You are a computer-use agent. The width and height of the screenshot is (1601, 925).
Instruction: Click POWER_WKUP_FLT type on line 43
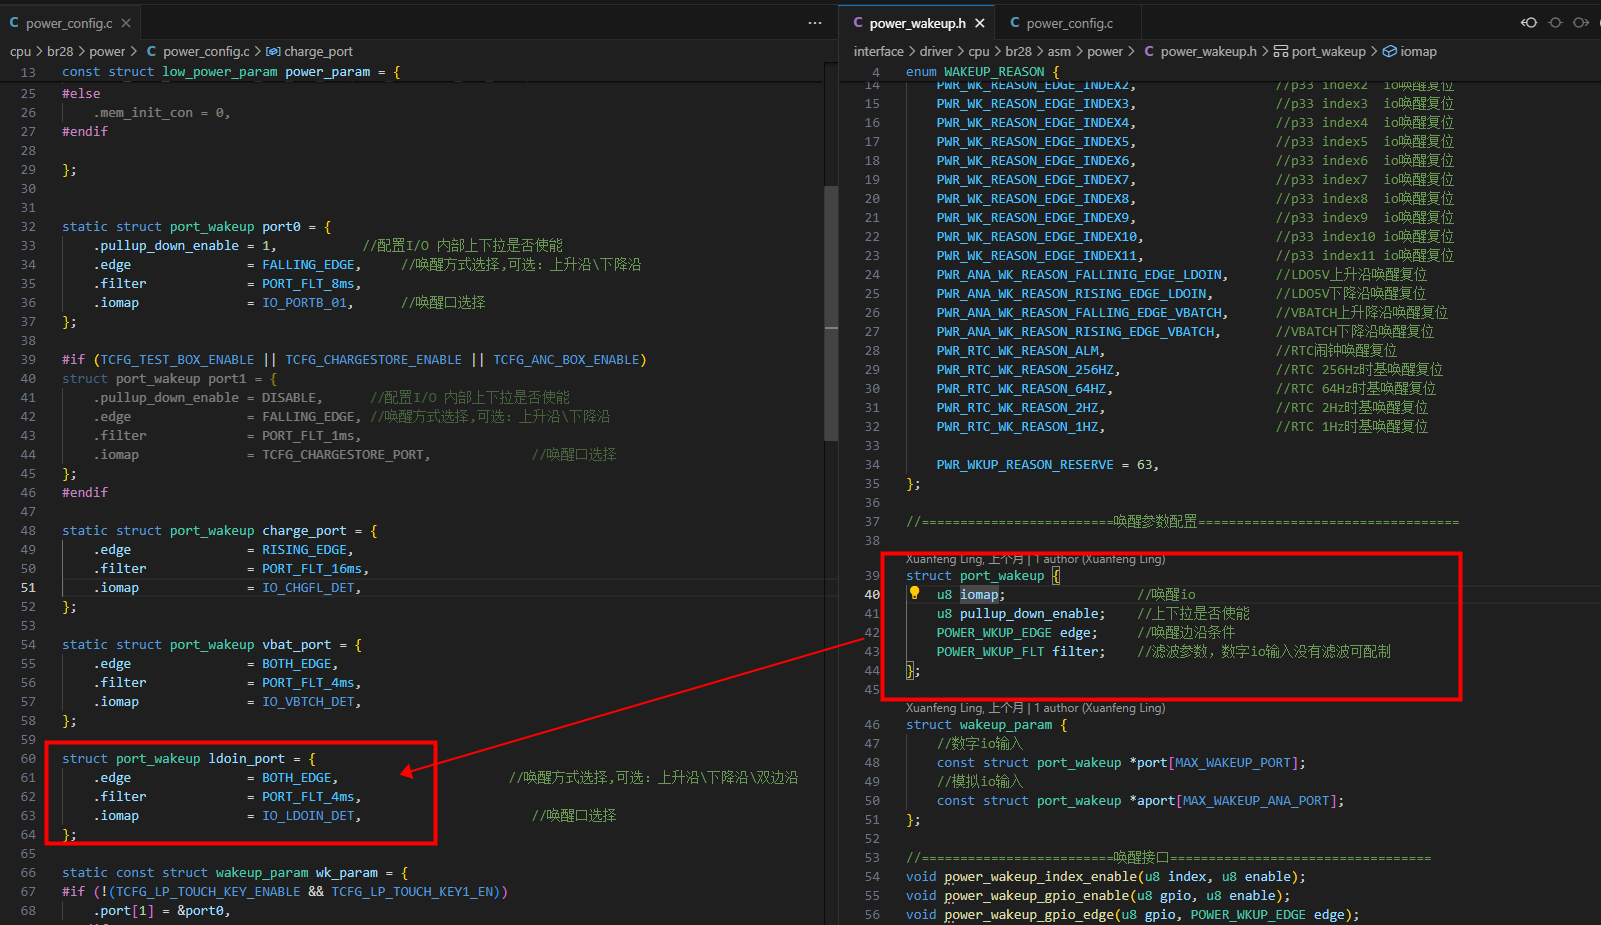coord(990,652)
